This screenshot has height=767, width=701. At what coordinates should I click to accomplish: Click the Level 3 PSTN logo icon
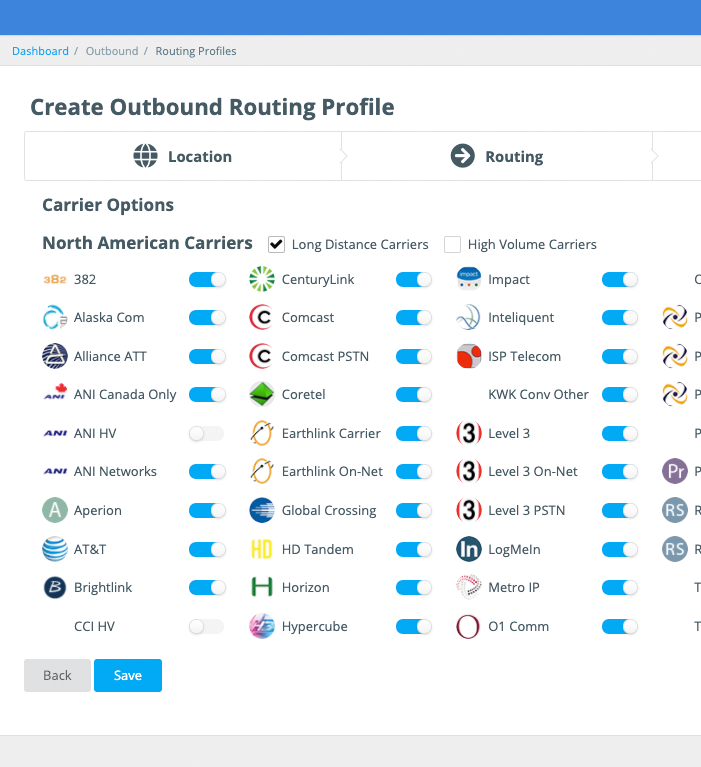[468, 510]
